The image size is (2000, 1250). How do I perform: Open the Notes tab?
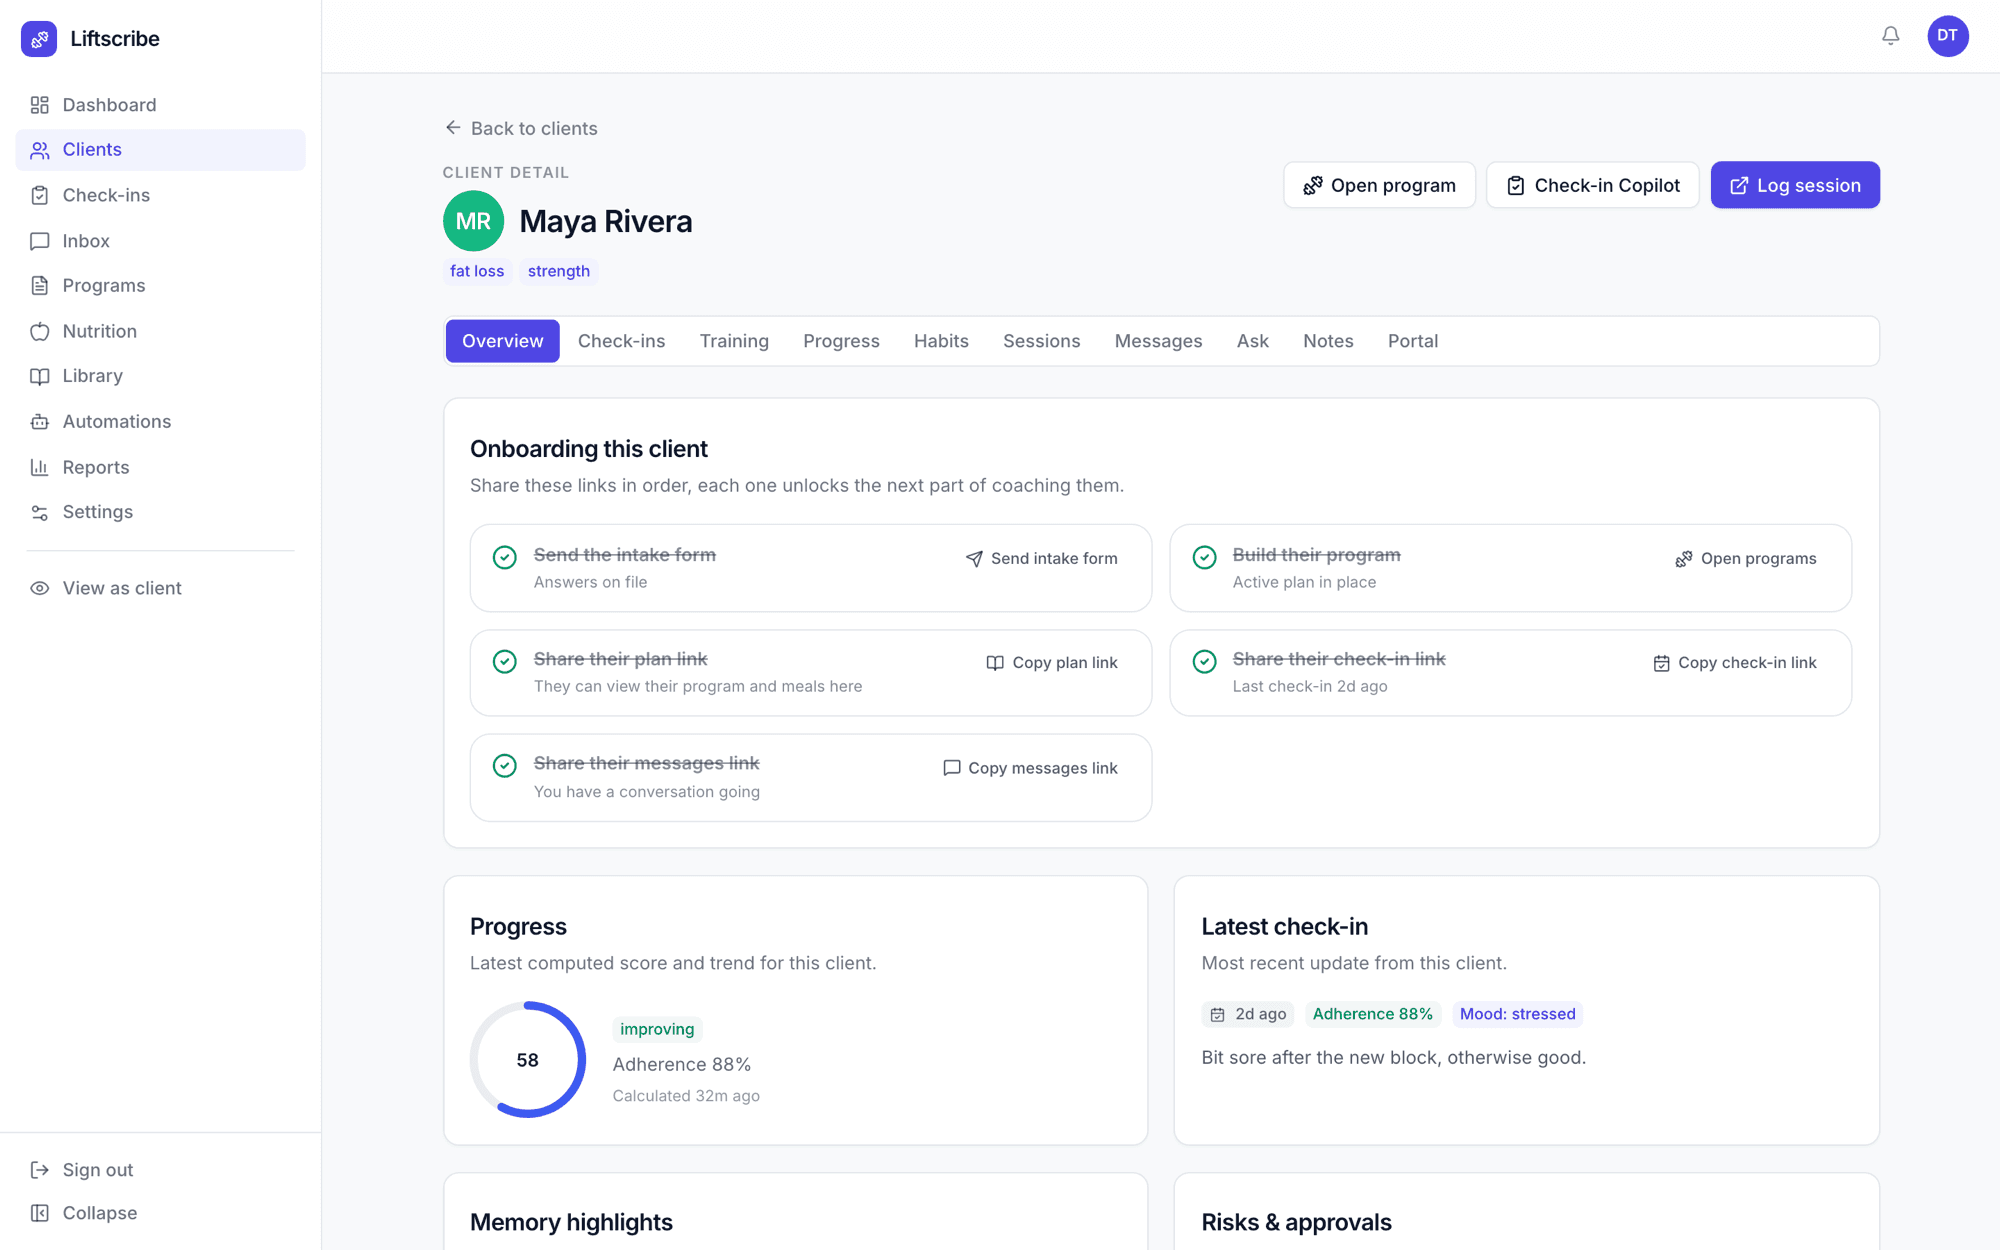tap(1328, 341)
